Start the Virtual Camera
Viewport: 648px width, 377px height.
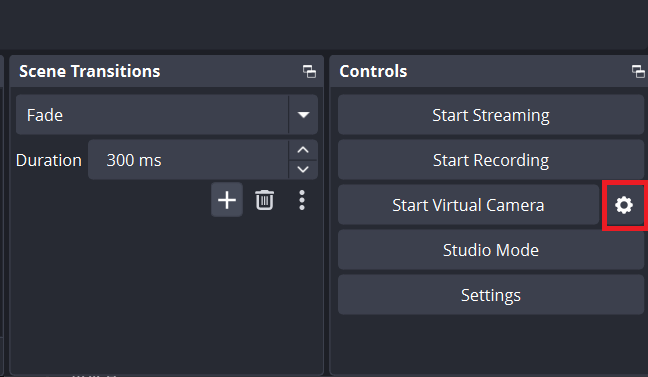468,205
